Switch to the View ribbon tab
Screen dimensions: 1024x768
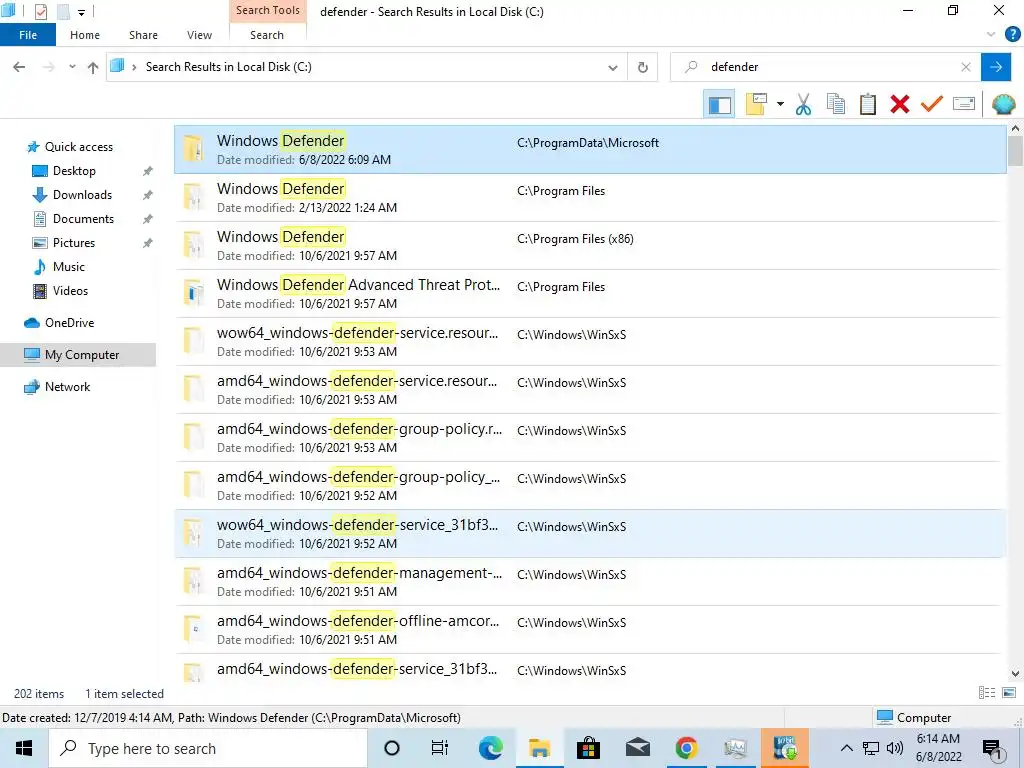click(x=199, y=35)
